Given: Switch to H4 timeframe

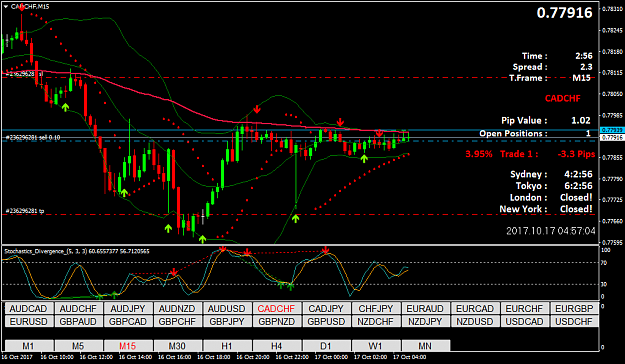Looking at the screenshot, I should coord(276,346).
